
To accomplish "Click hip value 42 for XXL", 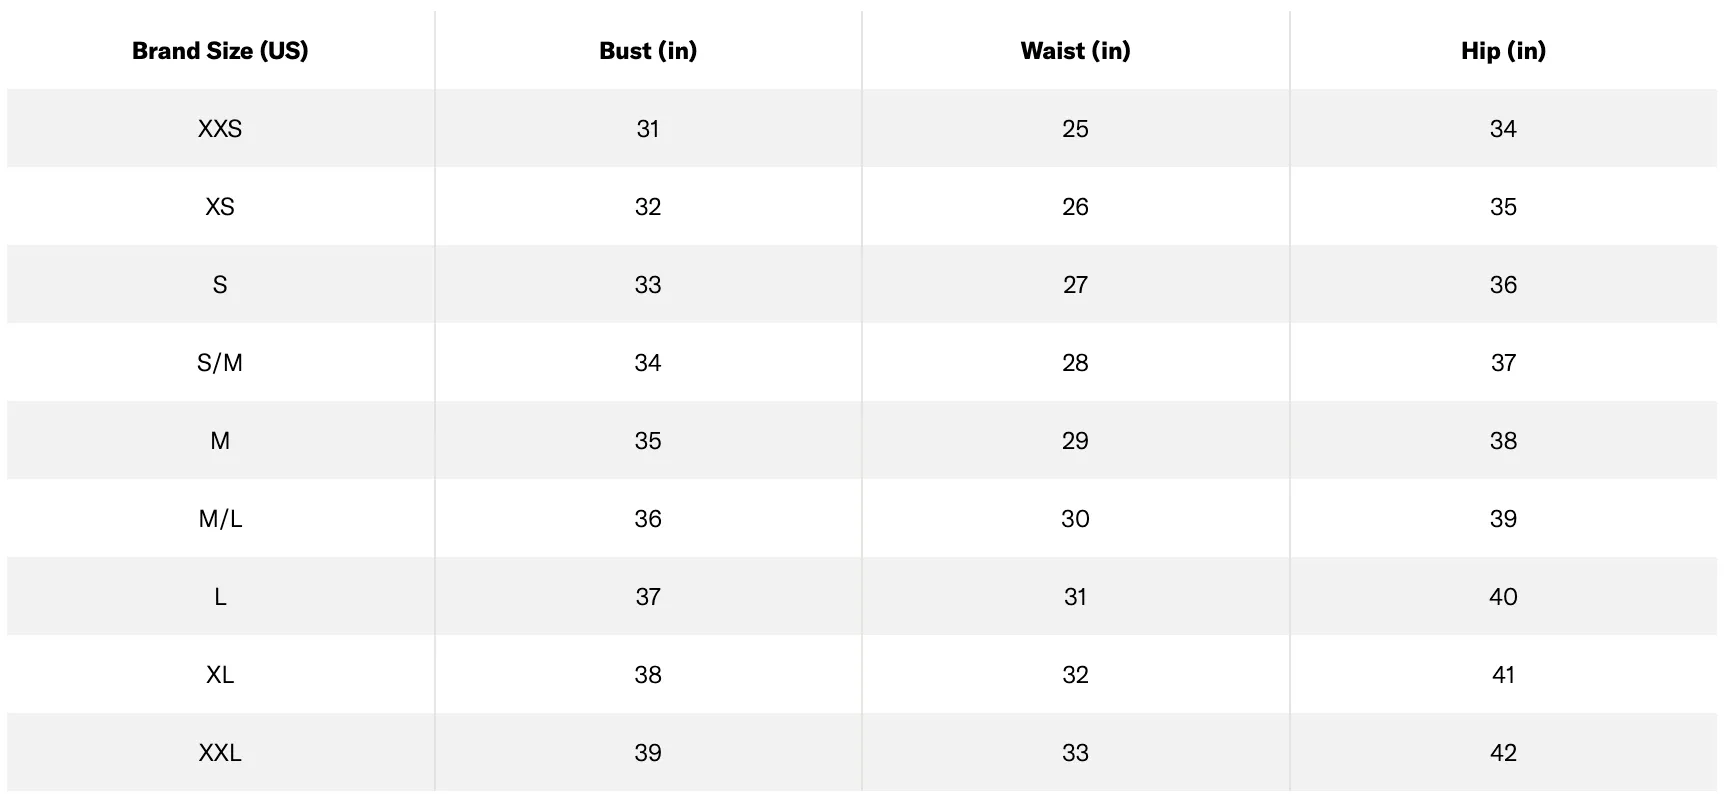I will click(1503, 753).
